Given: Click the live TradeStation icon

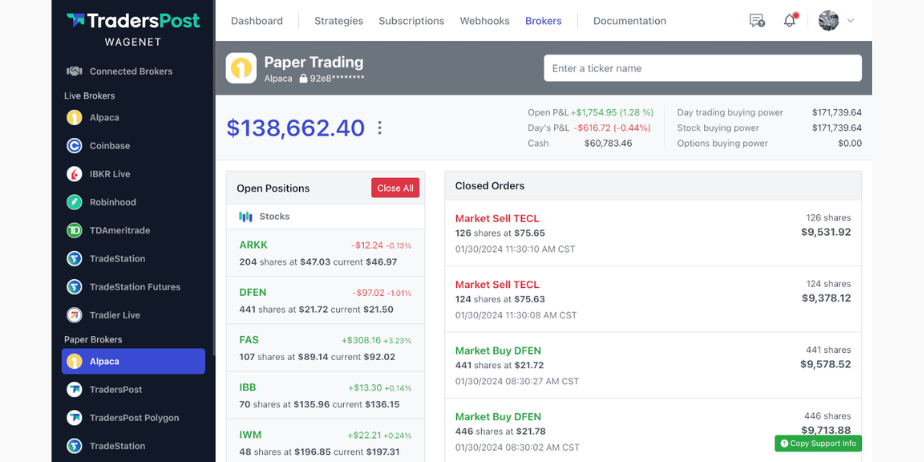Looking at the screenshot, I should pyautogui.click(x=74, y=259).
